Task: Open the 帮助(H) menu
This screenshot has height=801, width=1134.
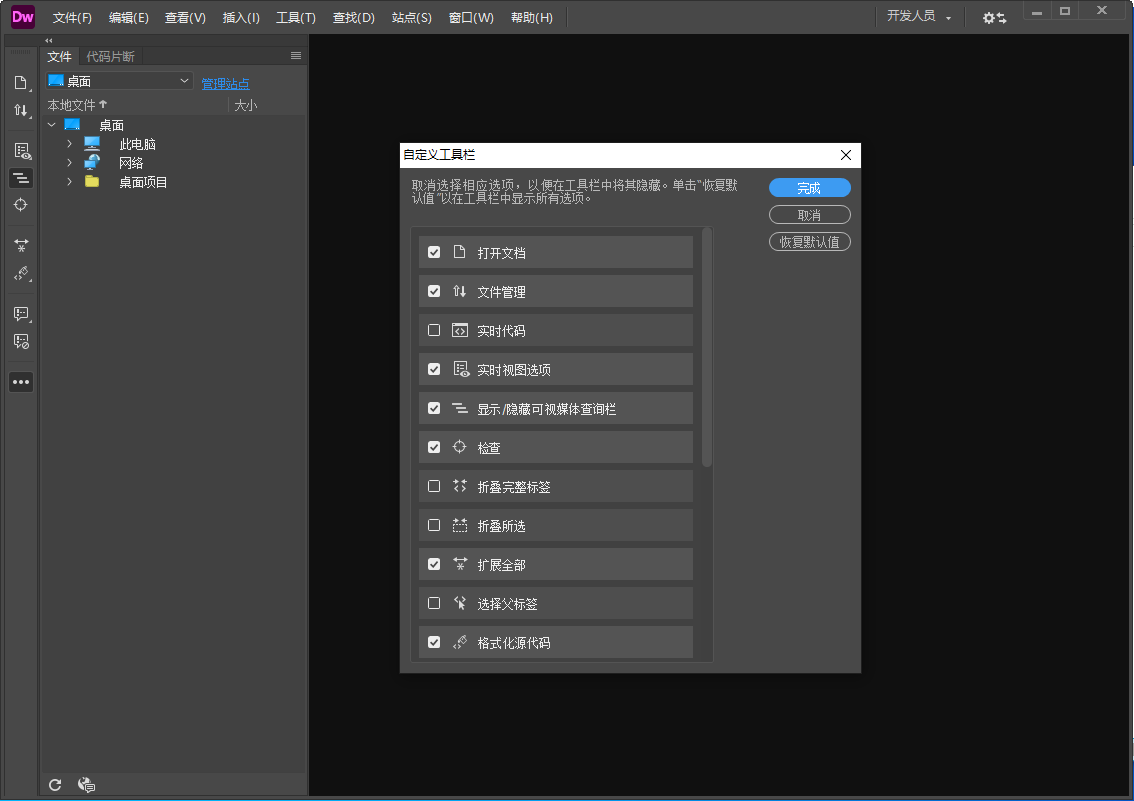Action: 532,17
